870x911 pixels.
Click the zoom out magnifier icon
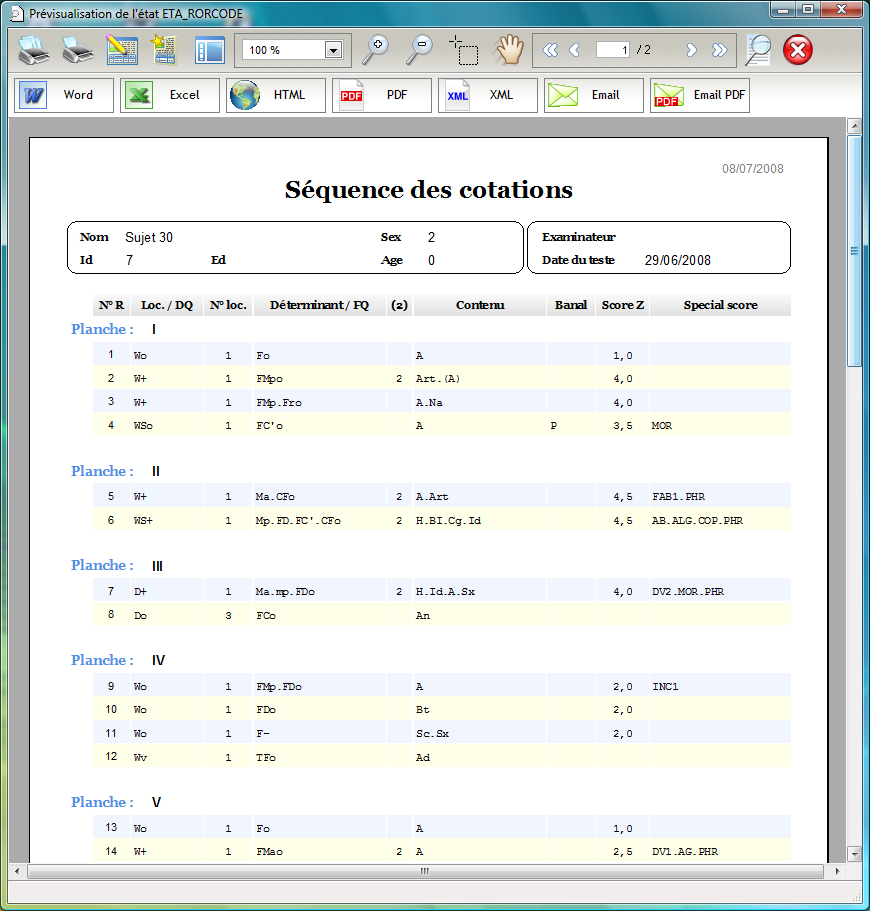tap(419, 50)
